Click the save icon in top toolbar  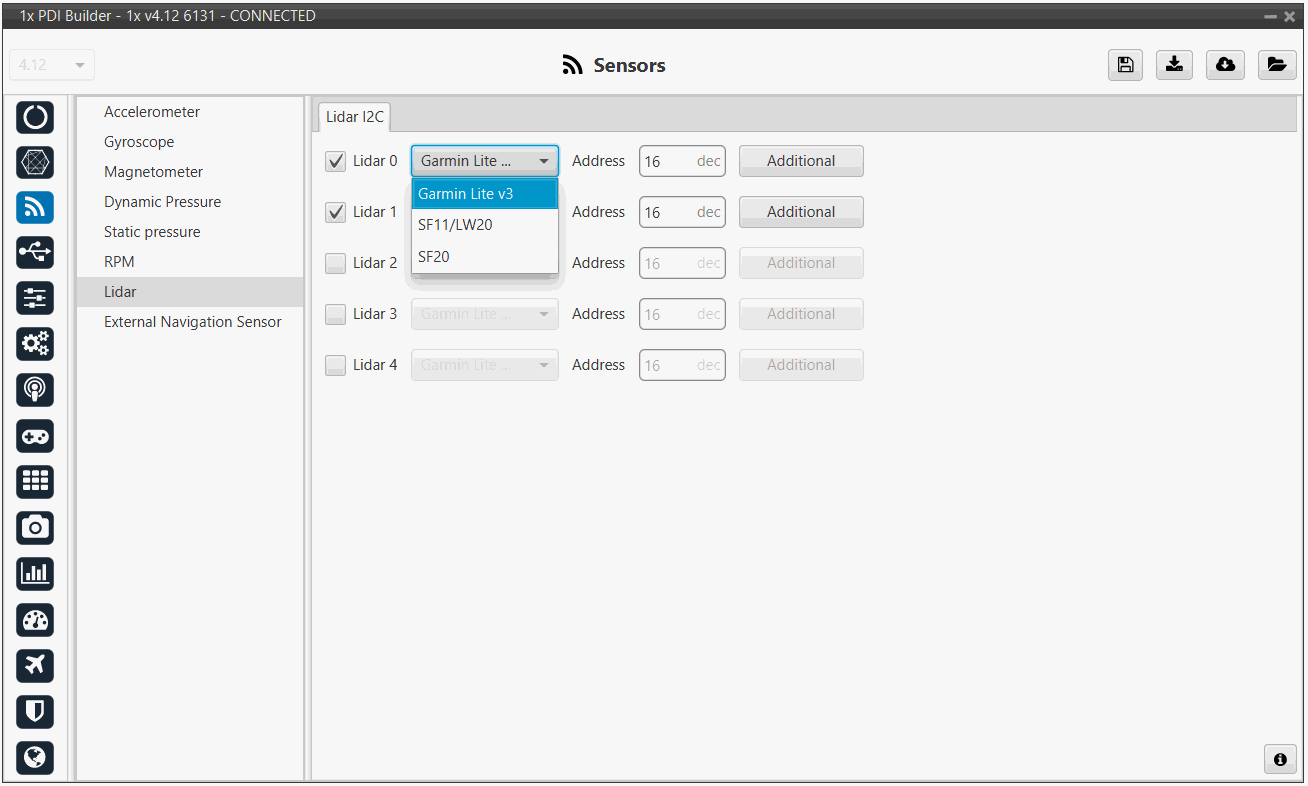tap(1125, 65)
